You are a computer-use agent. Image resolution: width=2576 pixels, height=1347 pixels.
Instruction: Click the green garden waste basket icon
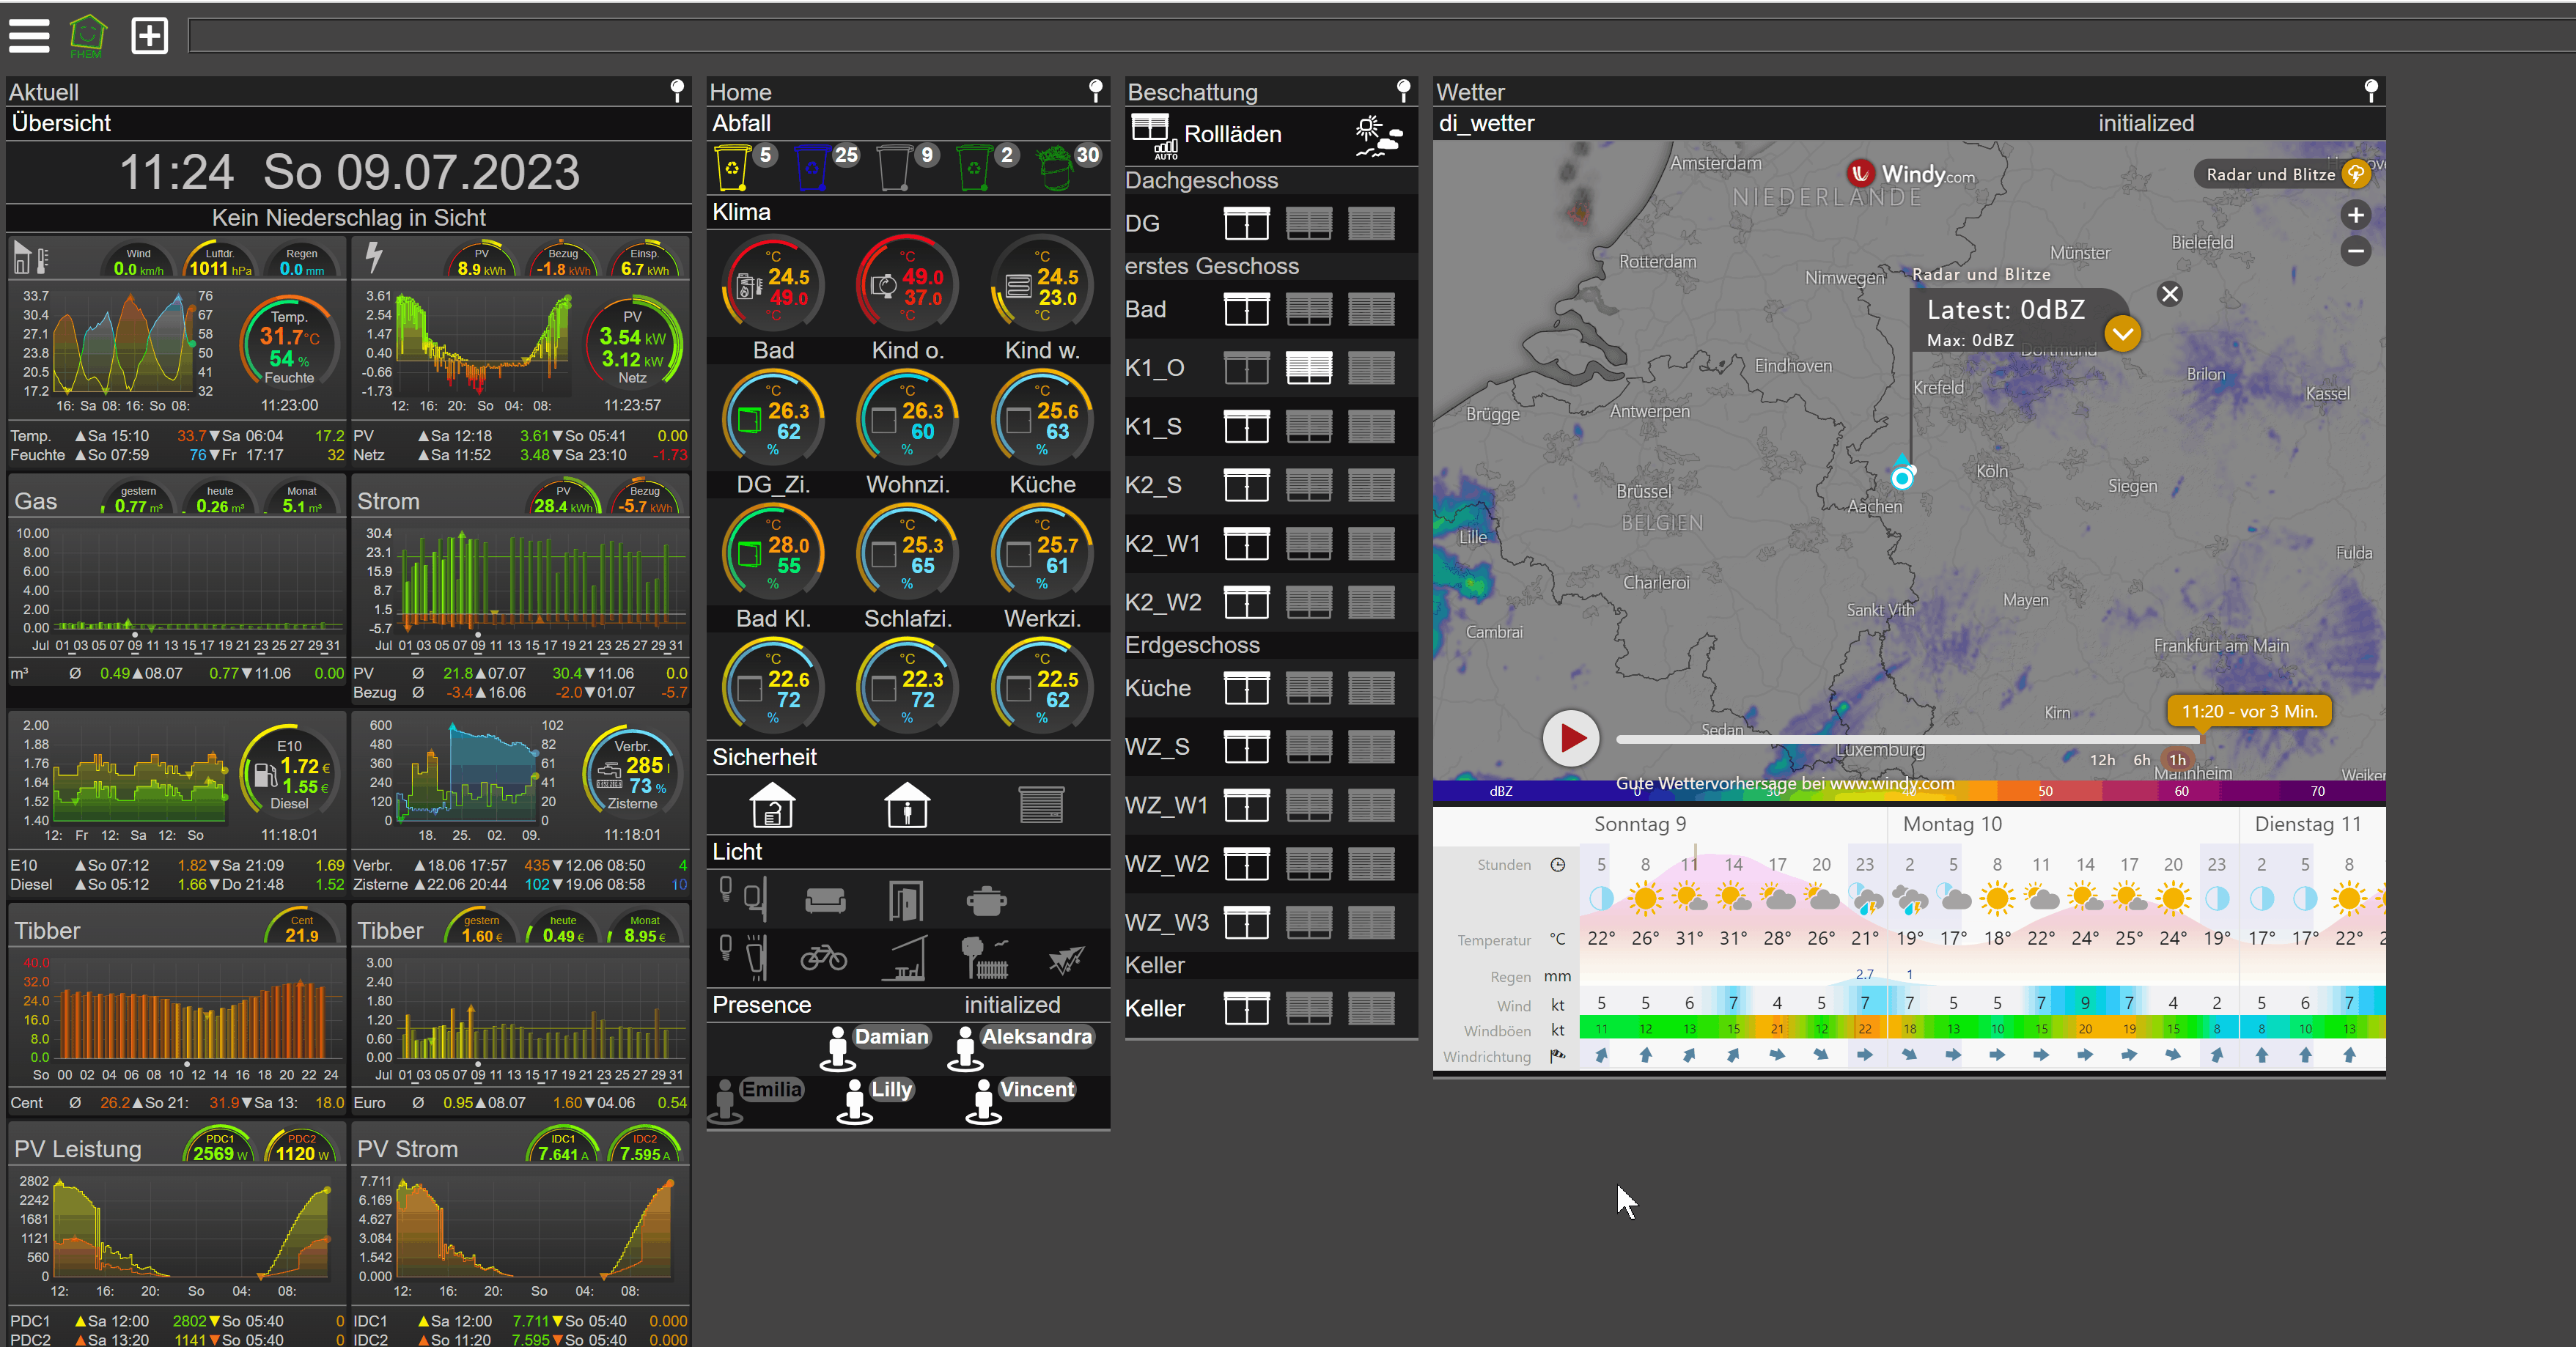point(1054,168)
